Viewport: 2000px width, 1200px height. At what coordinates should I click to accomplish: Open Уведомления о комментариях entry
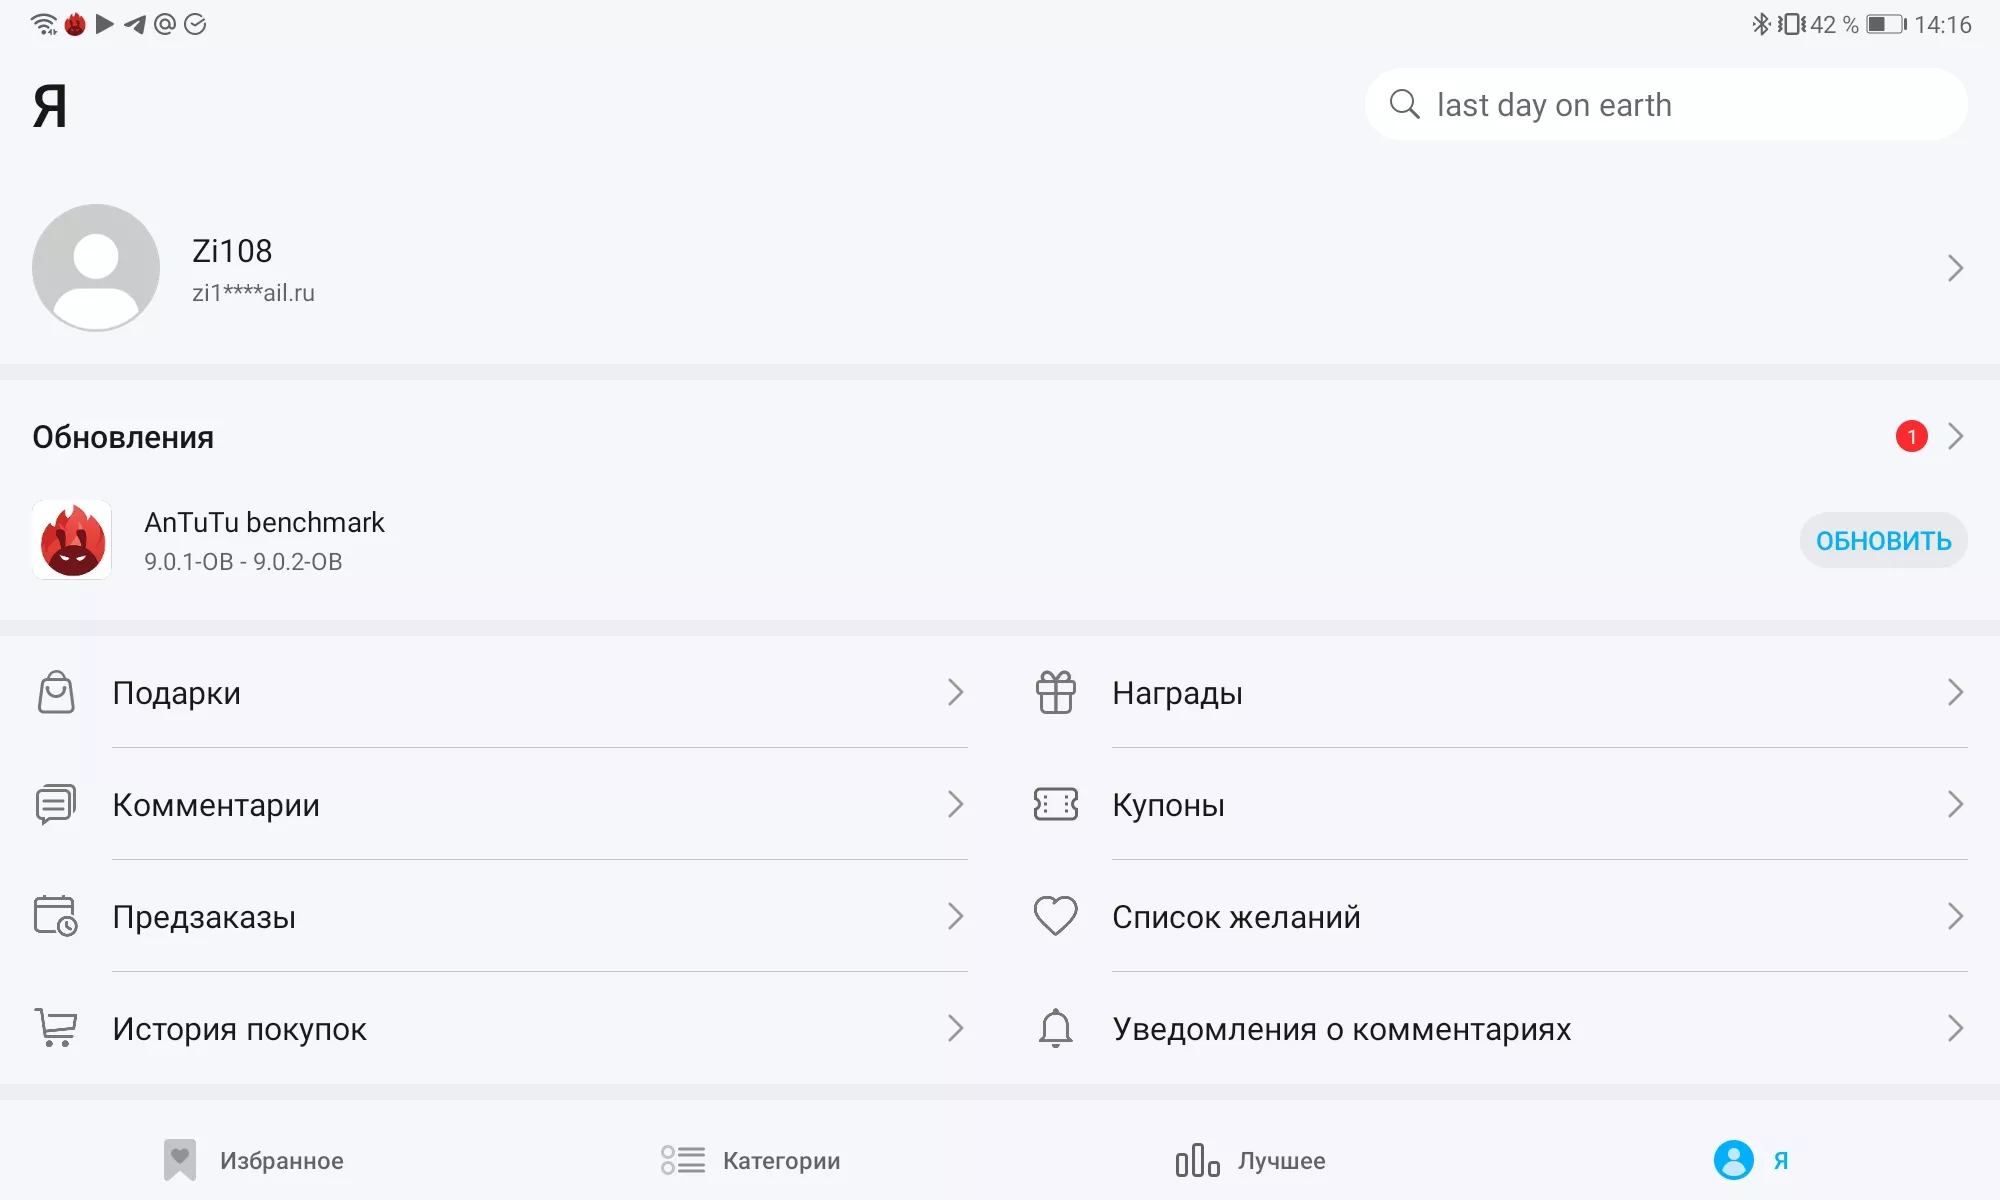click(1341, 1029)
